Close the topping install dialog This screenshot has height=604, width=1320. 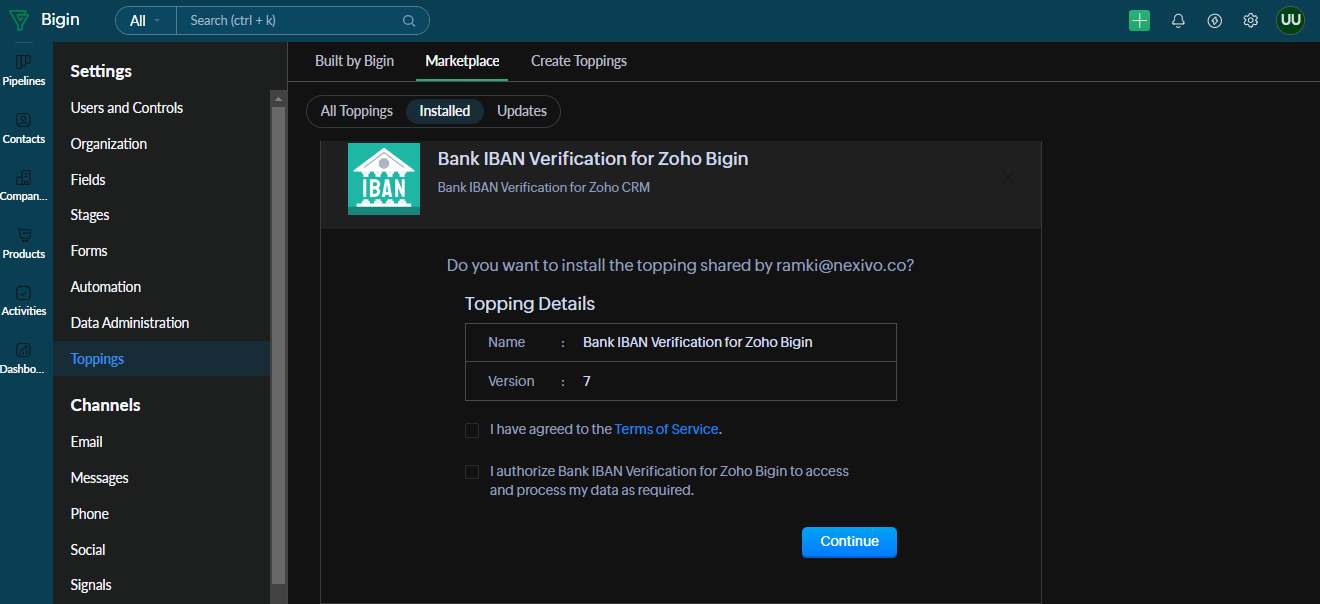pos(1008,177)
